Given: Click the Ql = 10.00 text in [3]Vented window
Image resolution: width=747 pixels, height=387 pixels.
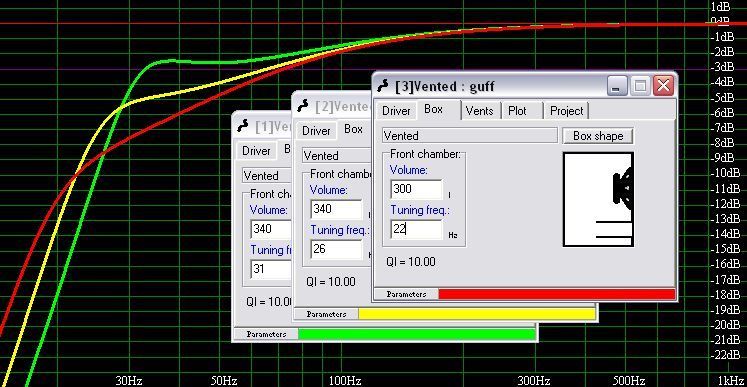Looking at the screenshot, I should click(x=410, y=262).
